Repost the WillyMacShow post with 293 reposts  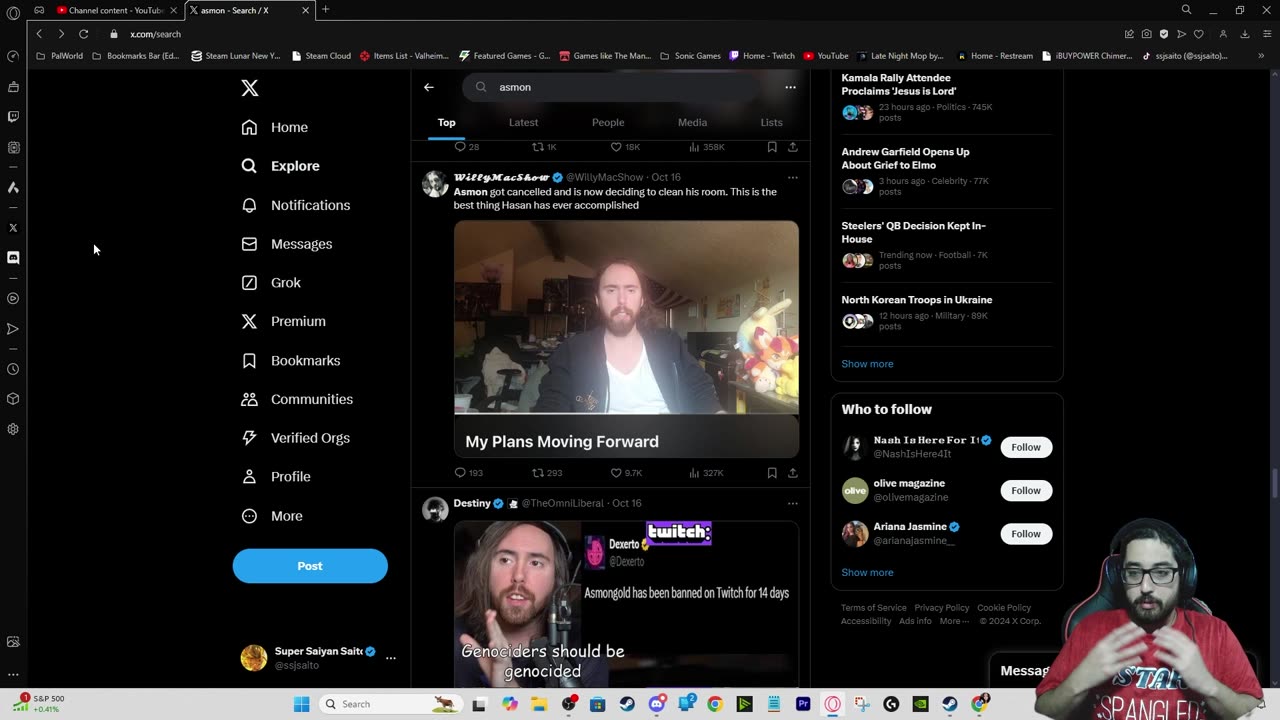click(547, 473)
